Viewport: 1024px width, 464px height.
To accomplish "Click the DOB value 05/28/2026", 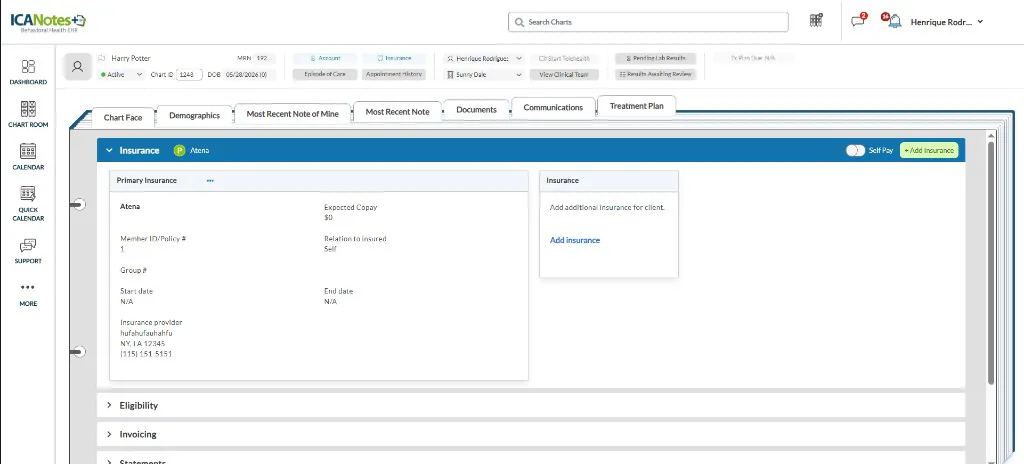I will click(246, 75).
